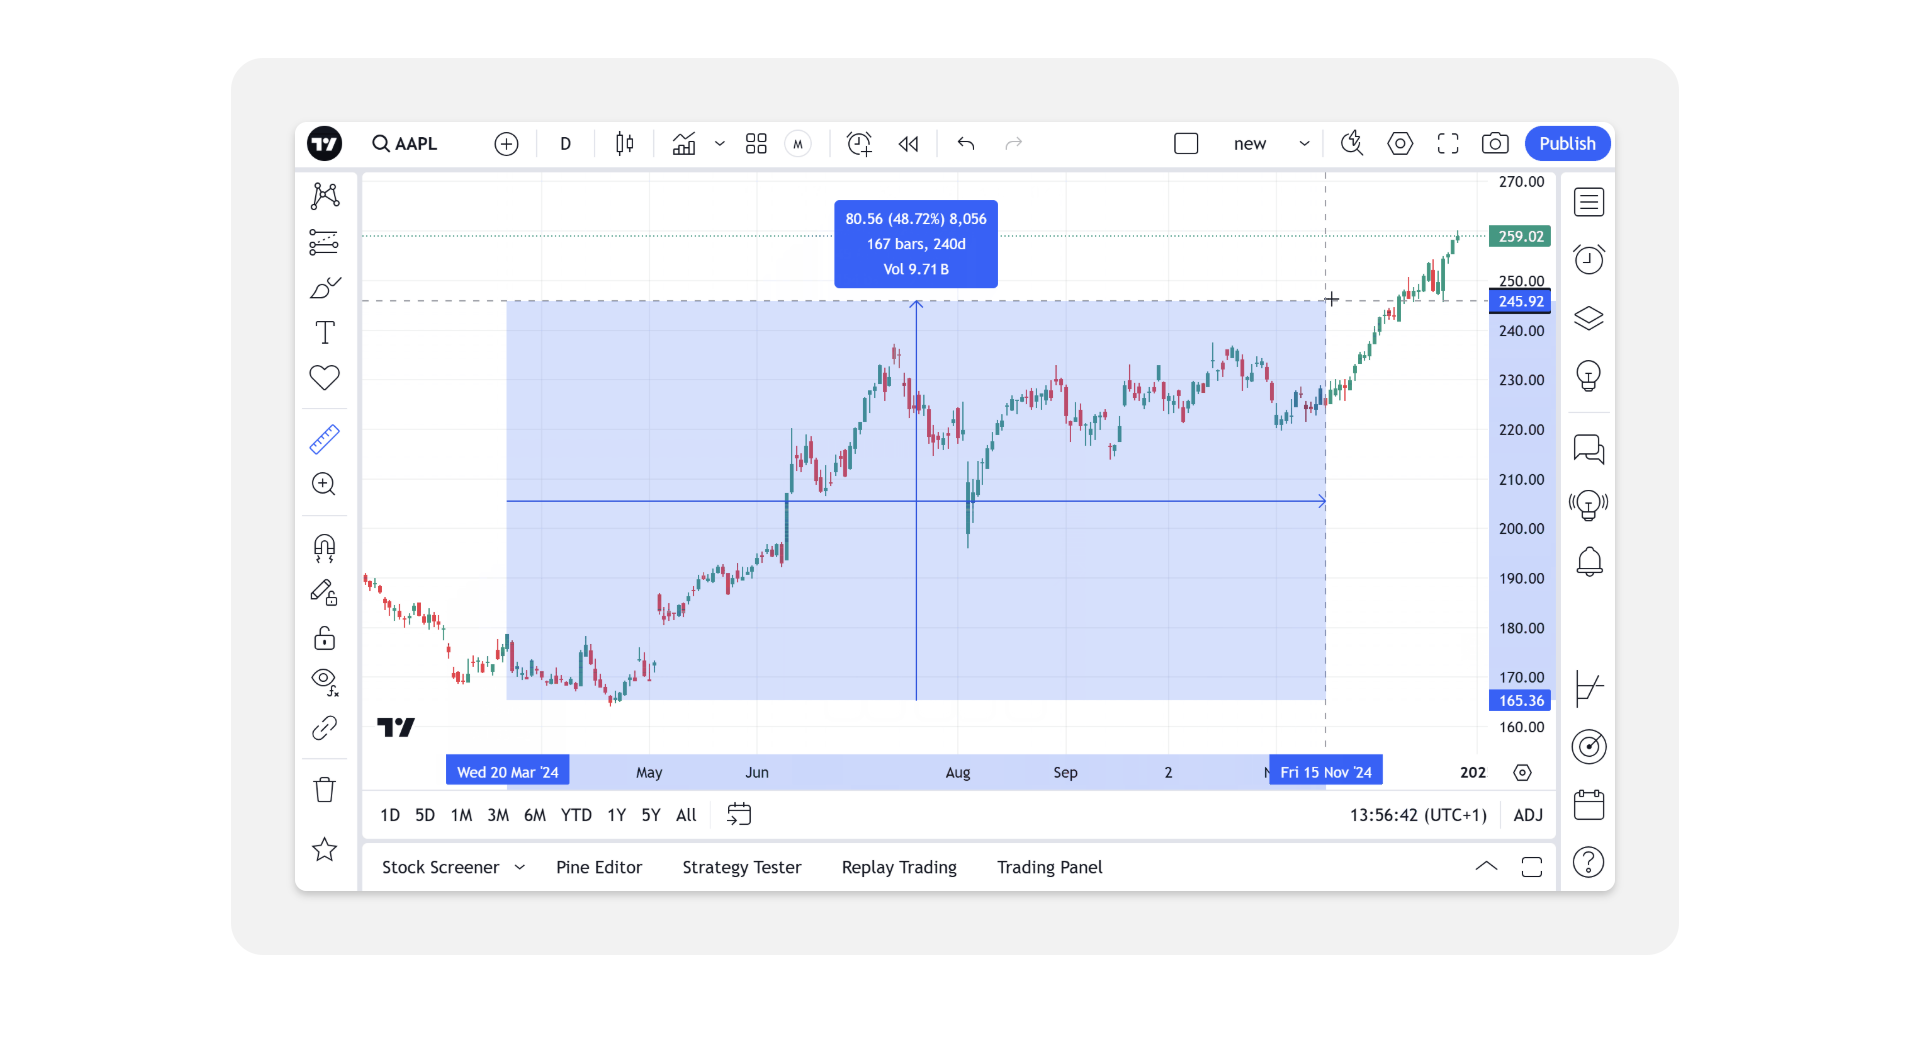The image size is (1906, 1056).
Task: Toggle the lock on all drawings
Action: click(x=324, y=638)
